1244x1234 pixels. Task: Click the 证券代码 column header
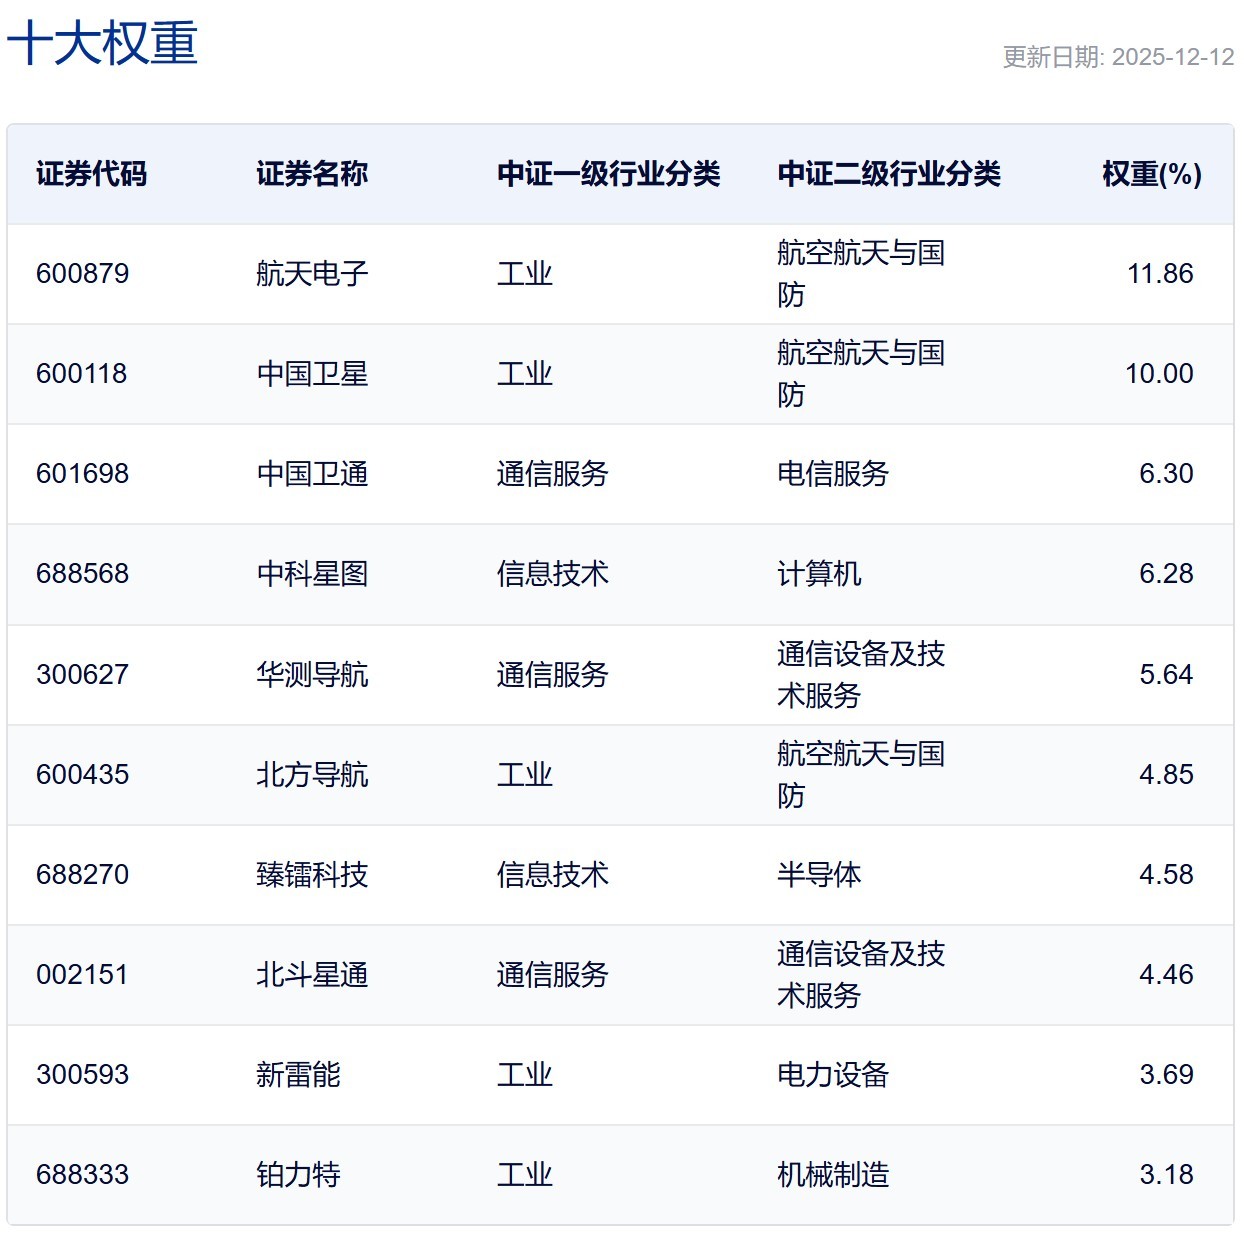pos(91,174)
